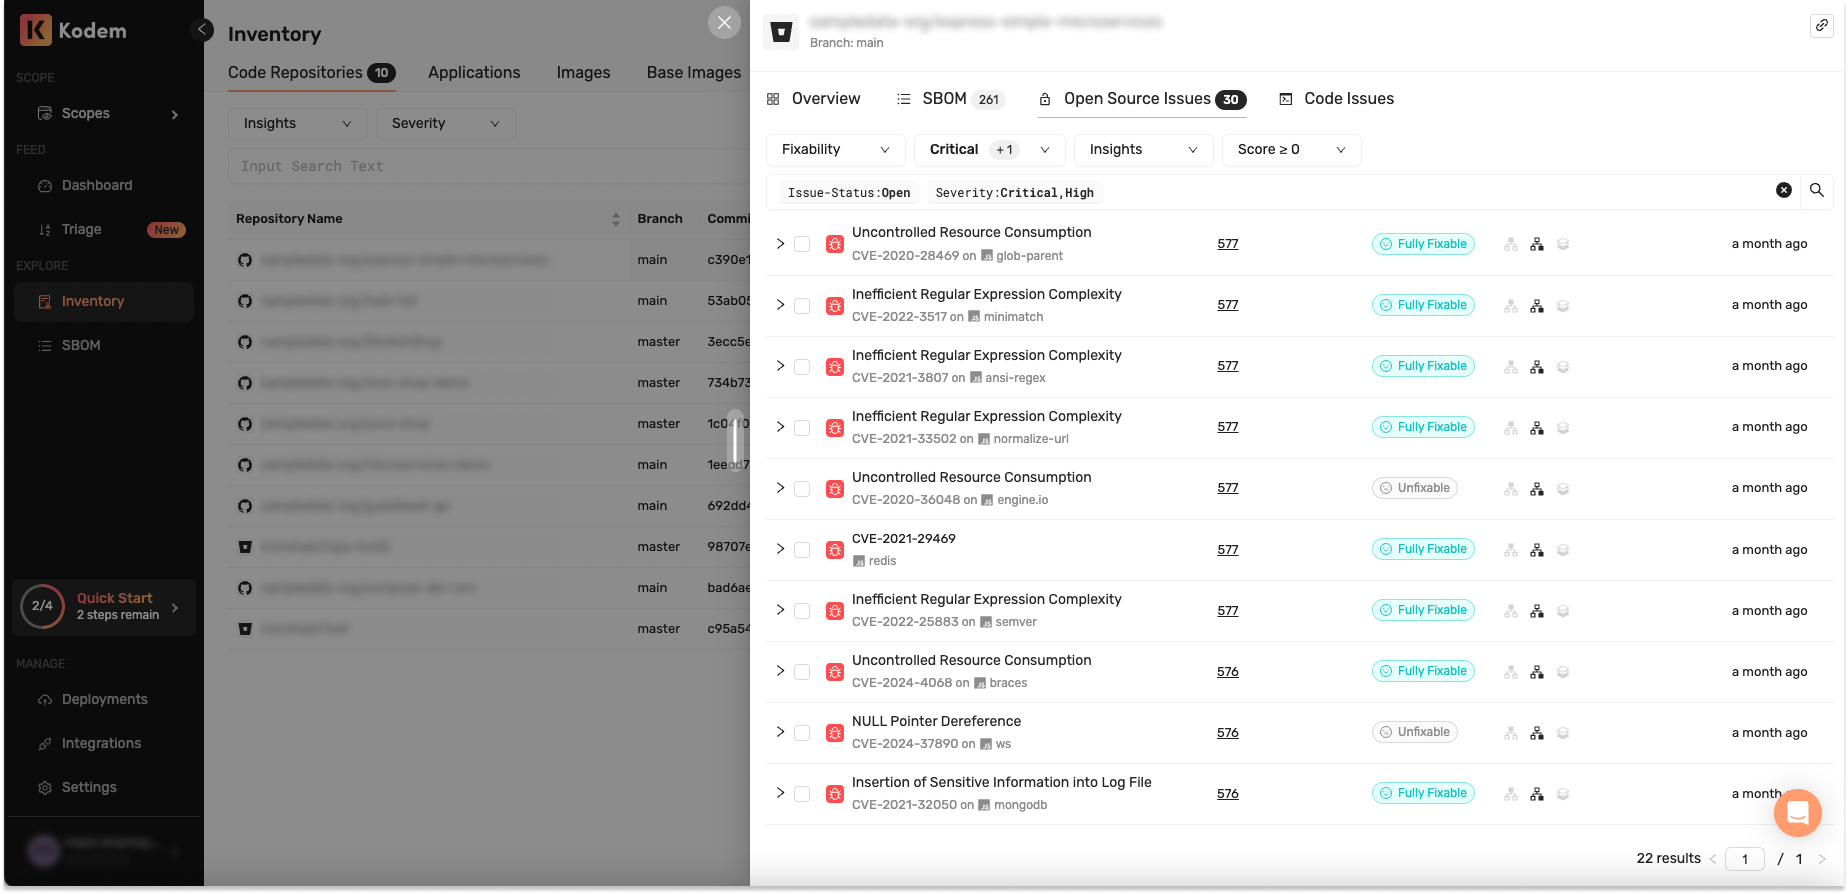Click score link 577 for glob-parent issue
The width and height of the screenshot is (1848, 894).
[1227, 244]
